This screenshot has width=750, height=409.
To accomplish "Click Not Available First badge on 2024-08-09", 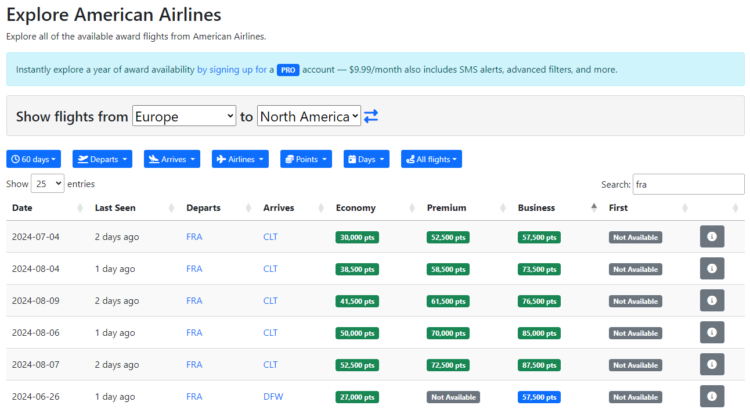I will (635, 301).
